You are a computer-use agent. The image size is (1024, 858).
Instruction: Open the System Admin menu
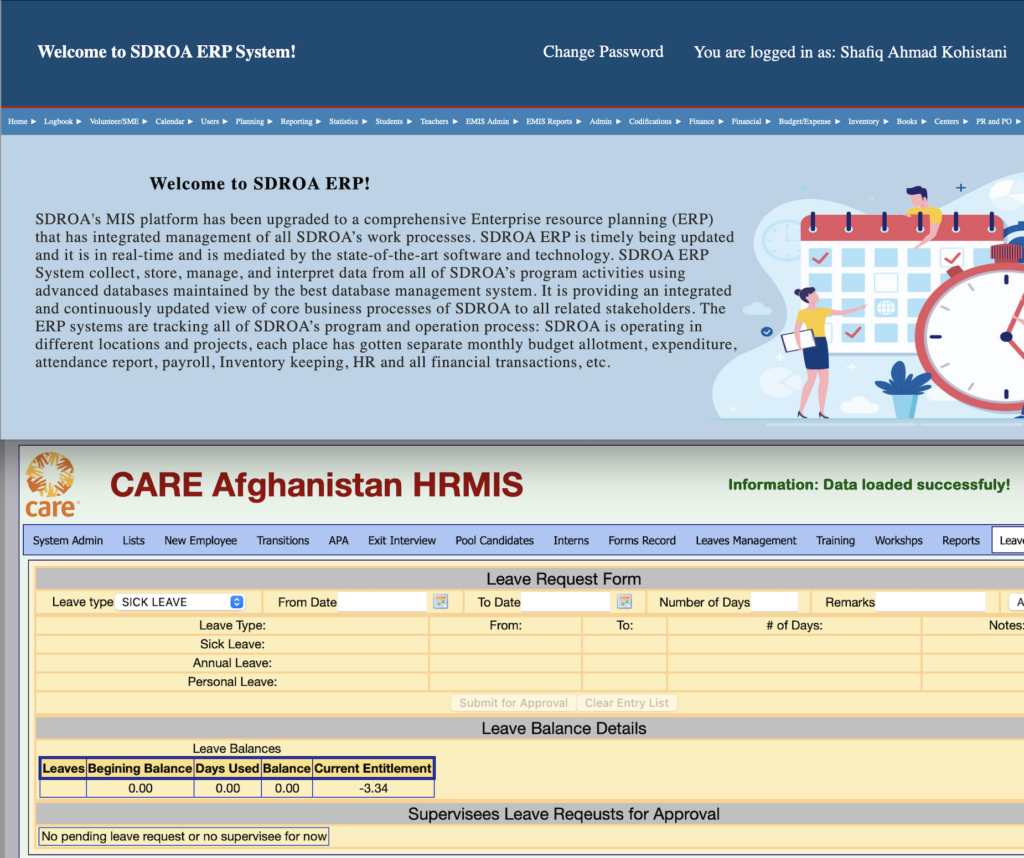68,540
